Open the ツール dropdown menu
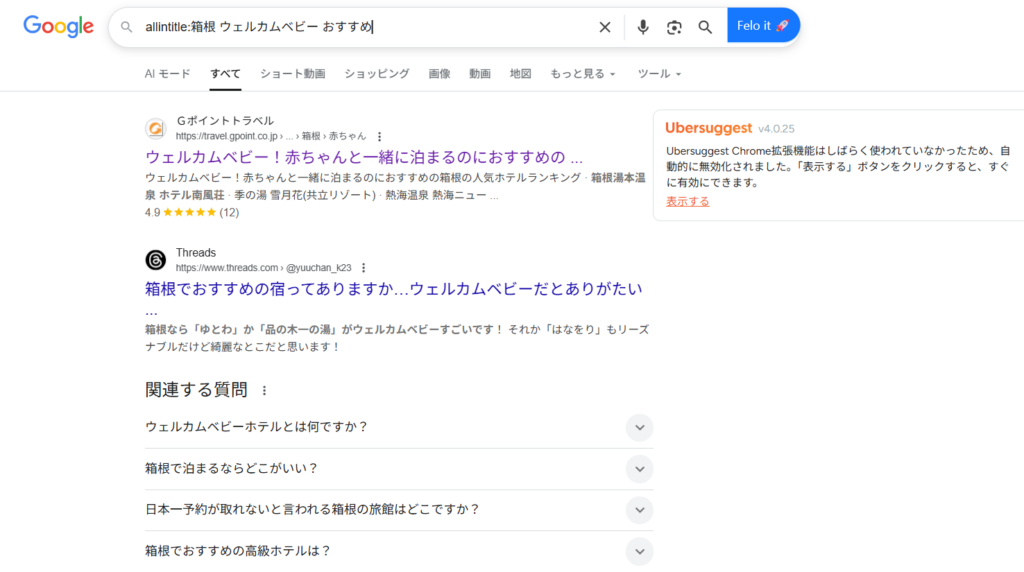Image resolution: width=1024 pixels, height=572 pixels. click(x=659, y=74)
